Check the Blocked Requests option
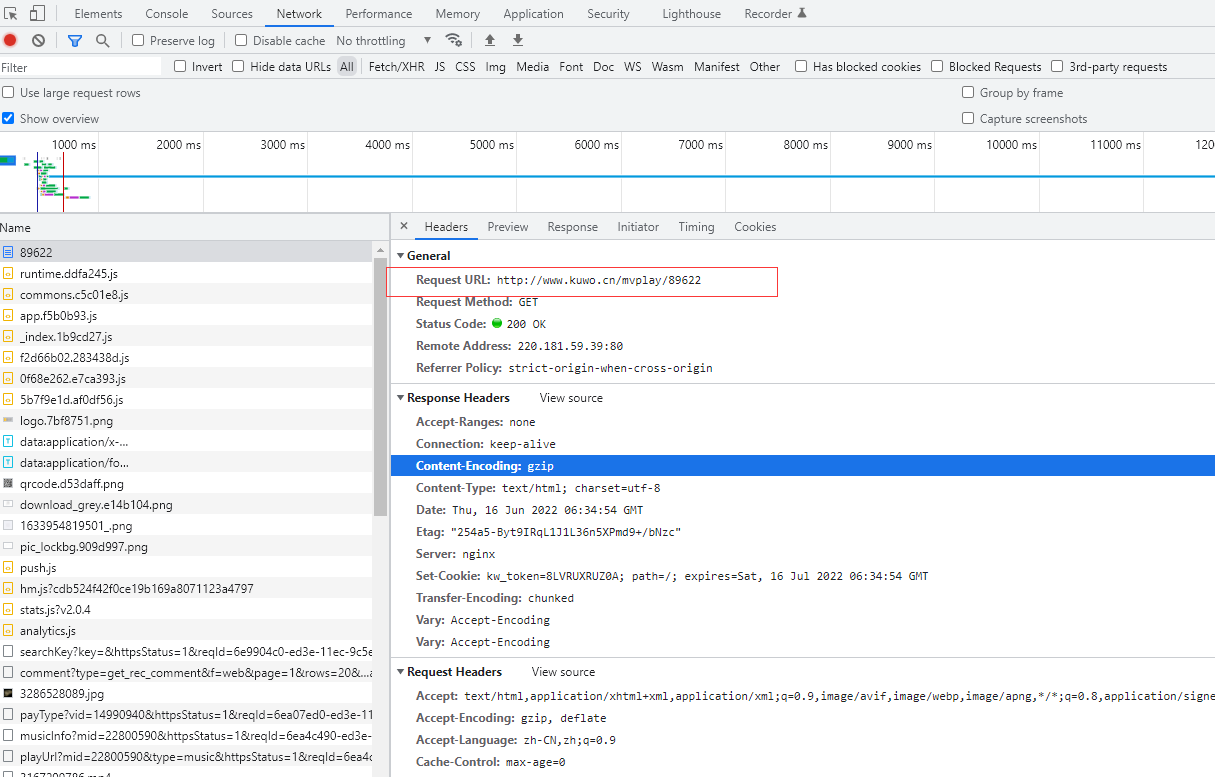Viewport: 1215px width, 777px height. (937, 66)
